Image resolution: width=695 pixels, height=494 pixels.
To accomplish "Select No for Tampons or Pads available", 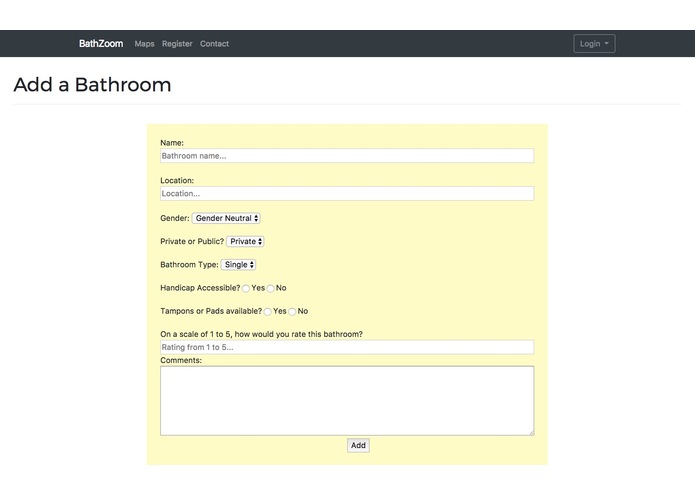I will [292, 311].
